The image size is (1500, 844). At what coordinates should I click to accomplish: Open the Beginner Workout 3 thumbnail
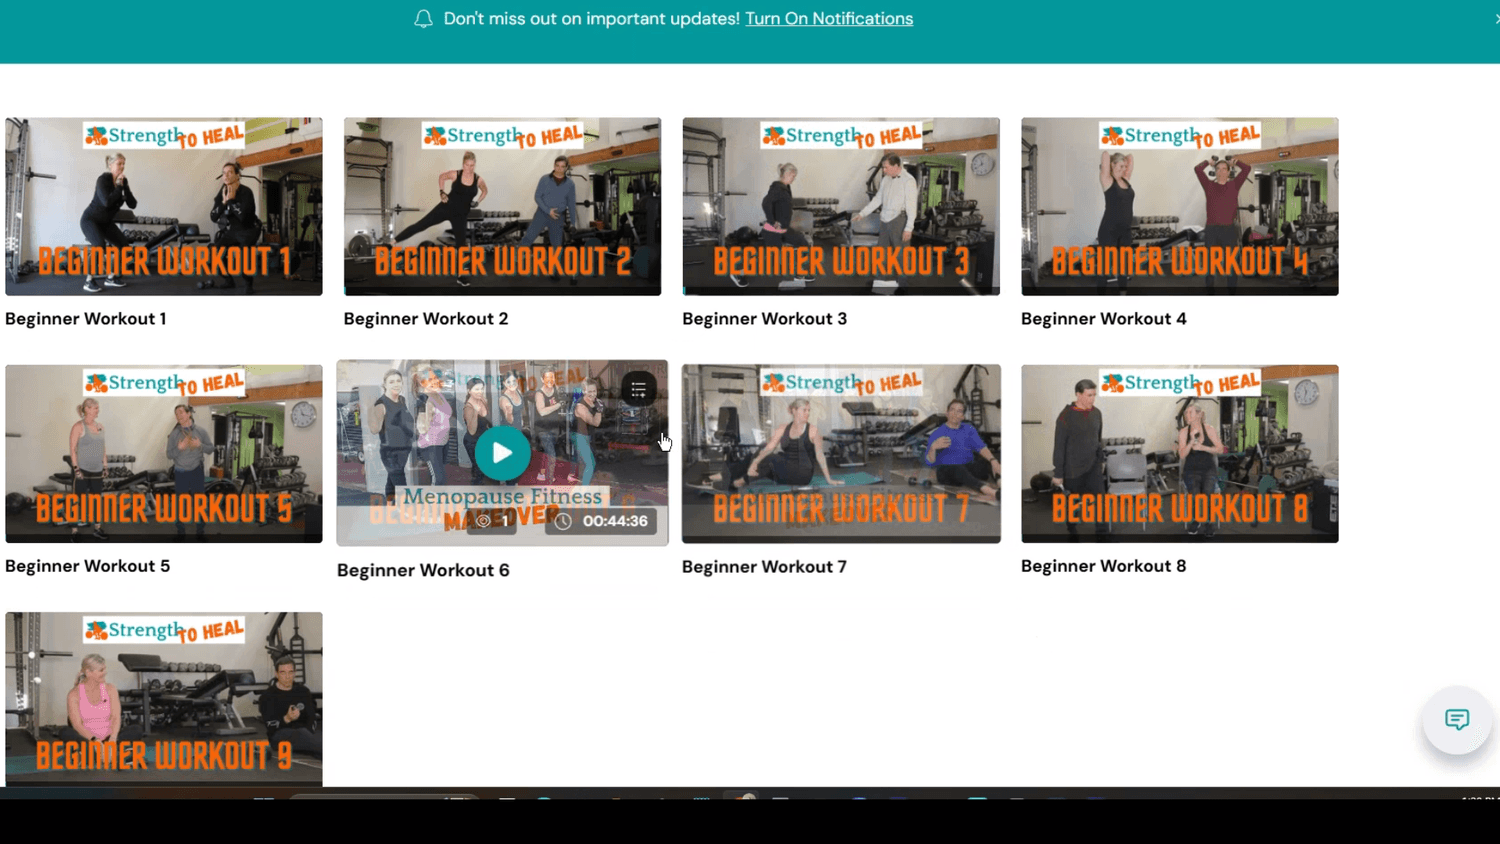click(841, 206)
